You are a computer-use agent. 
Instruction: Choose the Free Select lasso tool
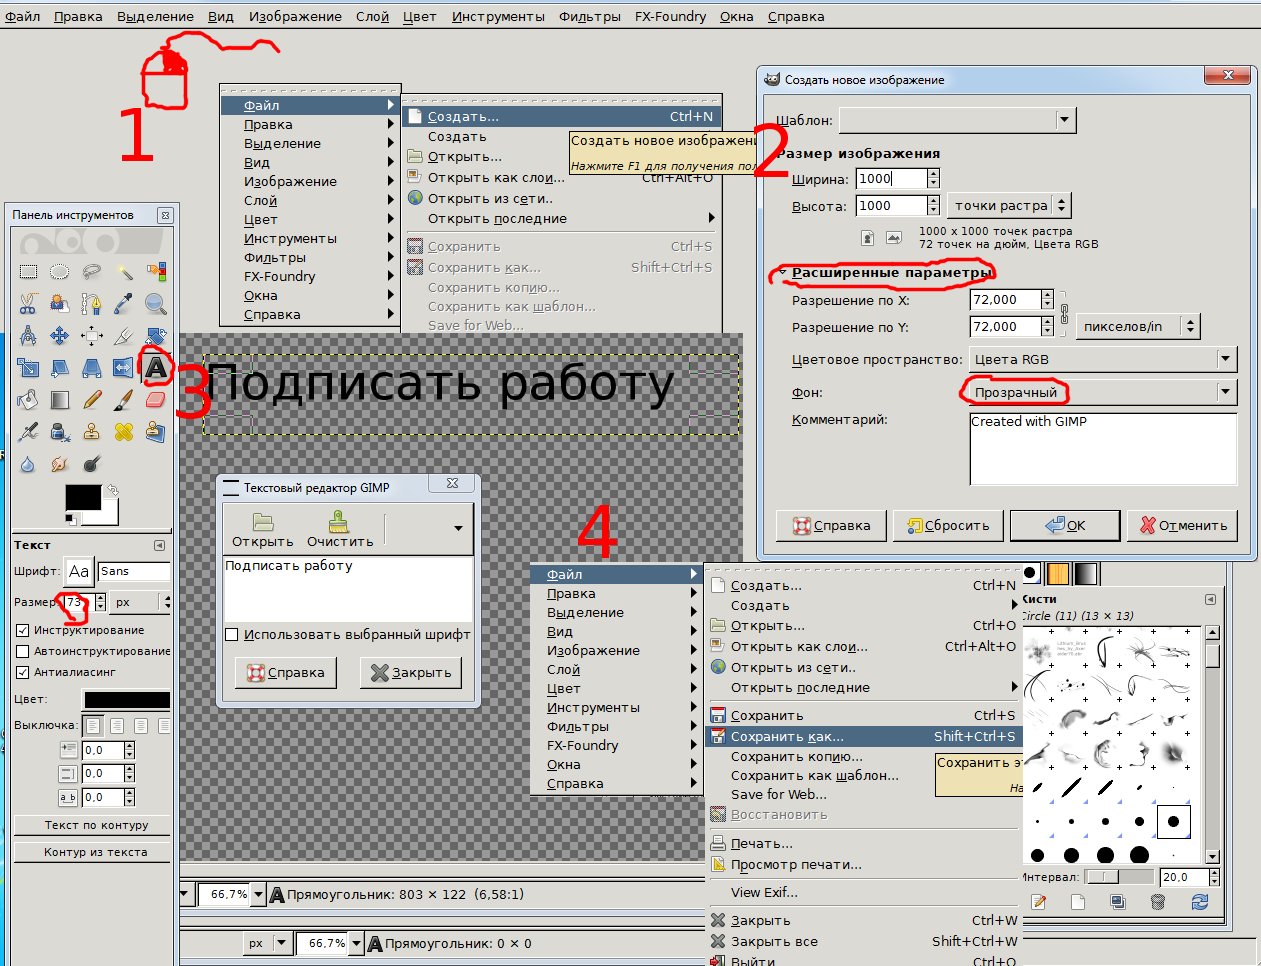tap(92, 272)
